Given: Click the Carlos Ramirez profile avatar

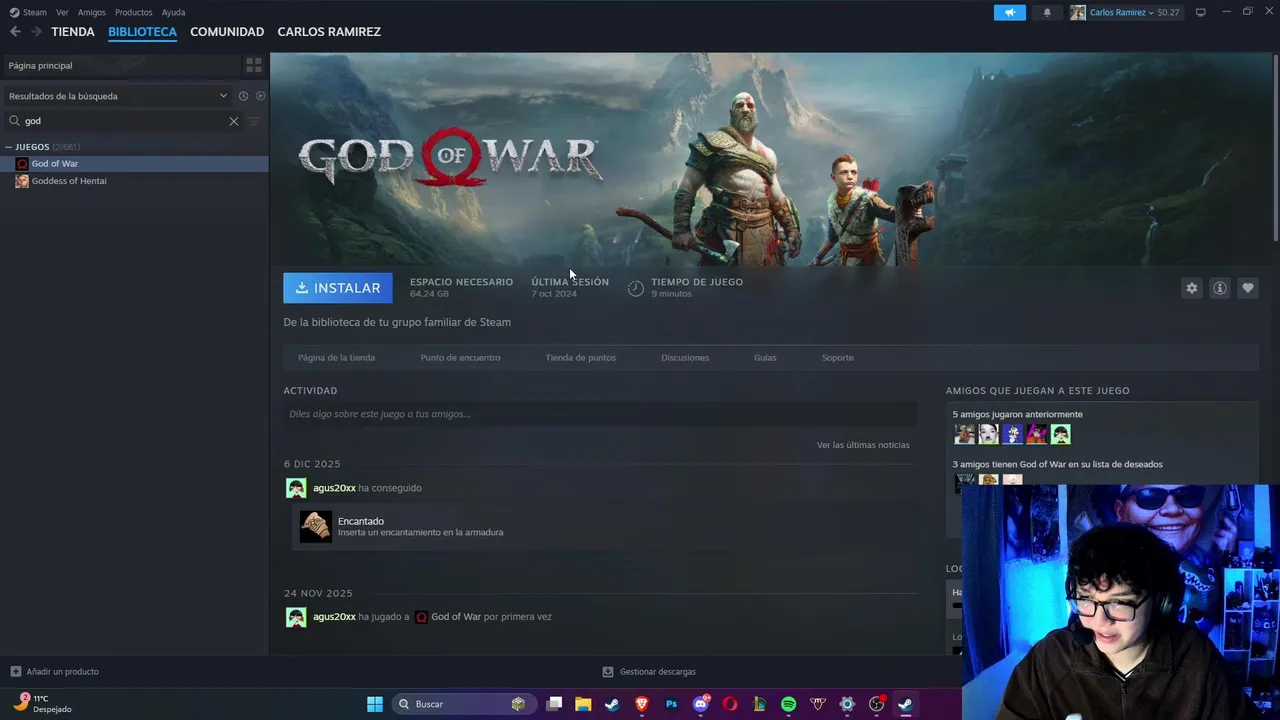Looking at the screenshot, I should click(1078, 13).
